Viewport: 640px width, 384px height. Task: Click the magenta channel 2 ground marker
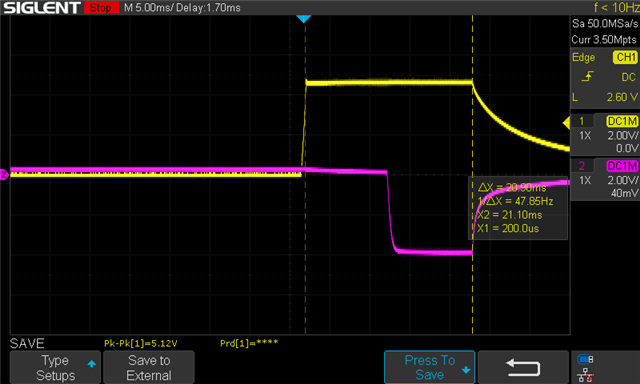click(4, 175)
